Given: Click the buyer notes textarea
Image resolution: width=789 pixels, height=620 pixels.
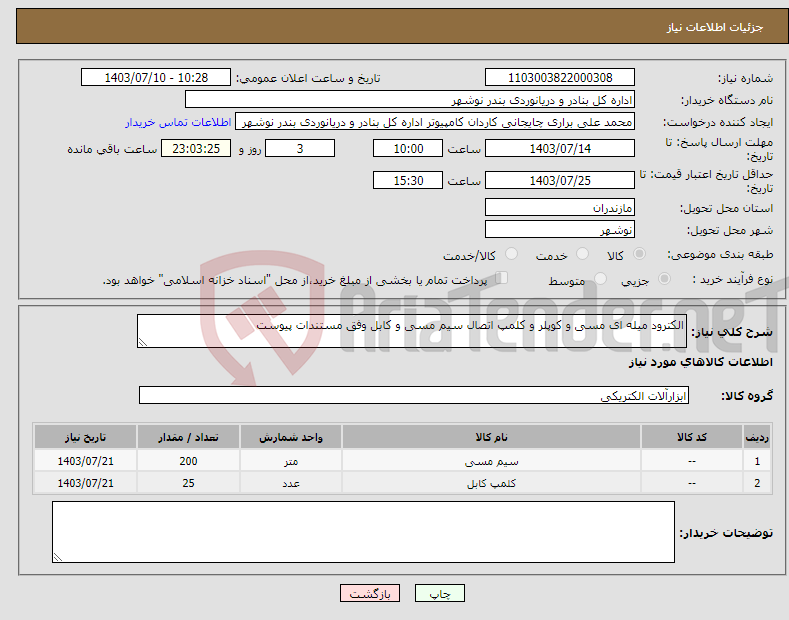Looking at the screenshot, I should [x=363, y=532].
